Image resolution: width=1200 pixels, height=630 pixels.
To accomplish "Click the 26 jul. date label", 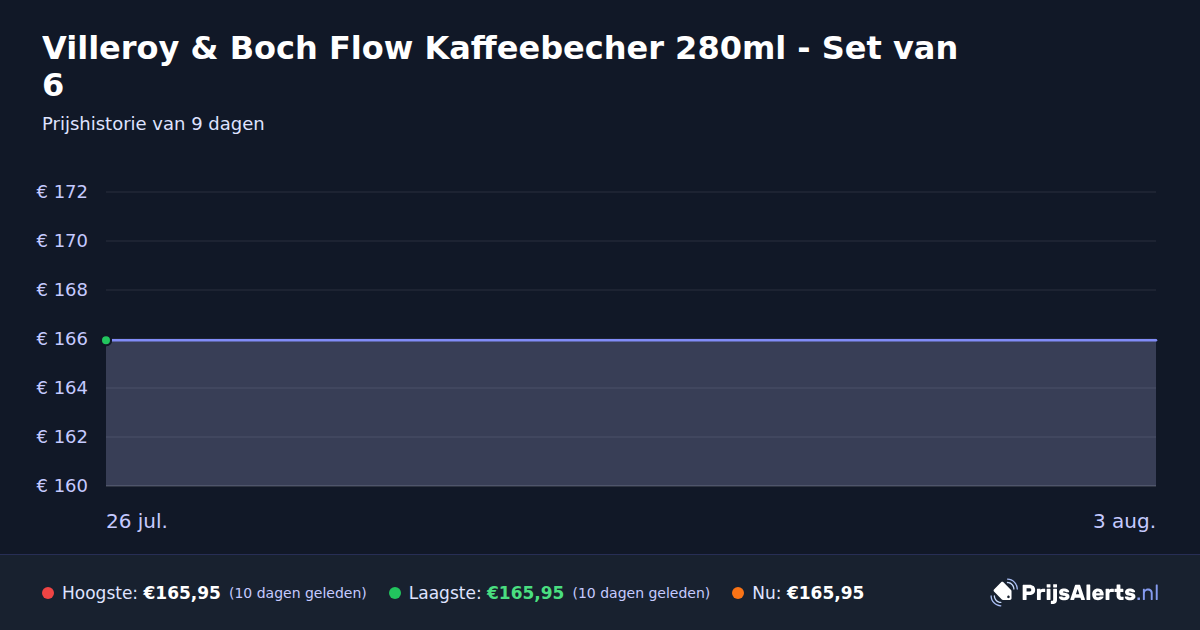I will click(x=137, y=521).
